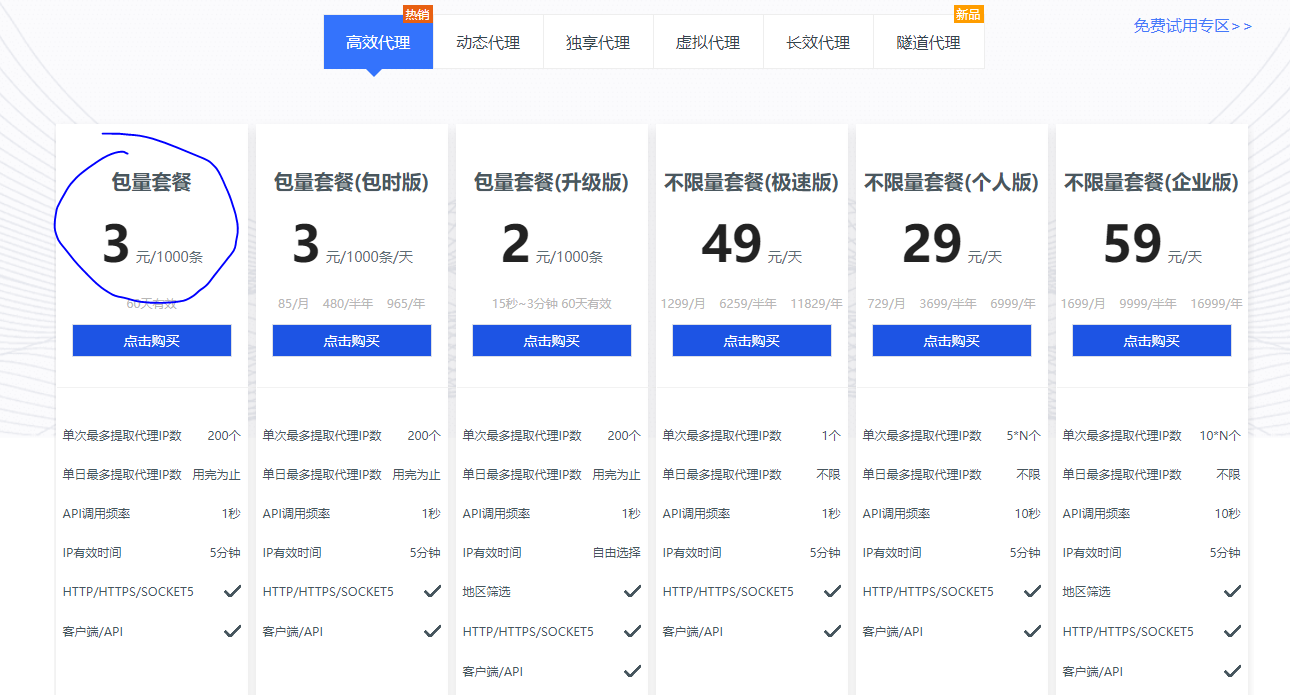Click the 6999/年 price in 个人版

click(x=1013, y=303)
